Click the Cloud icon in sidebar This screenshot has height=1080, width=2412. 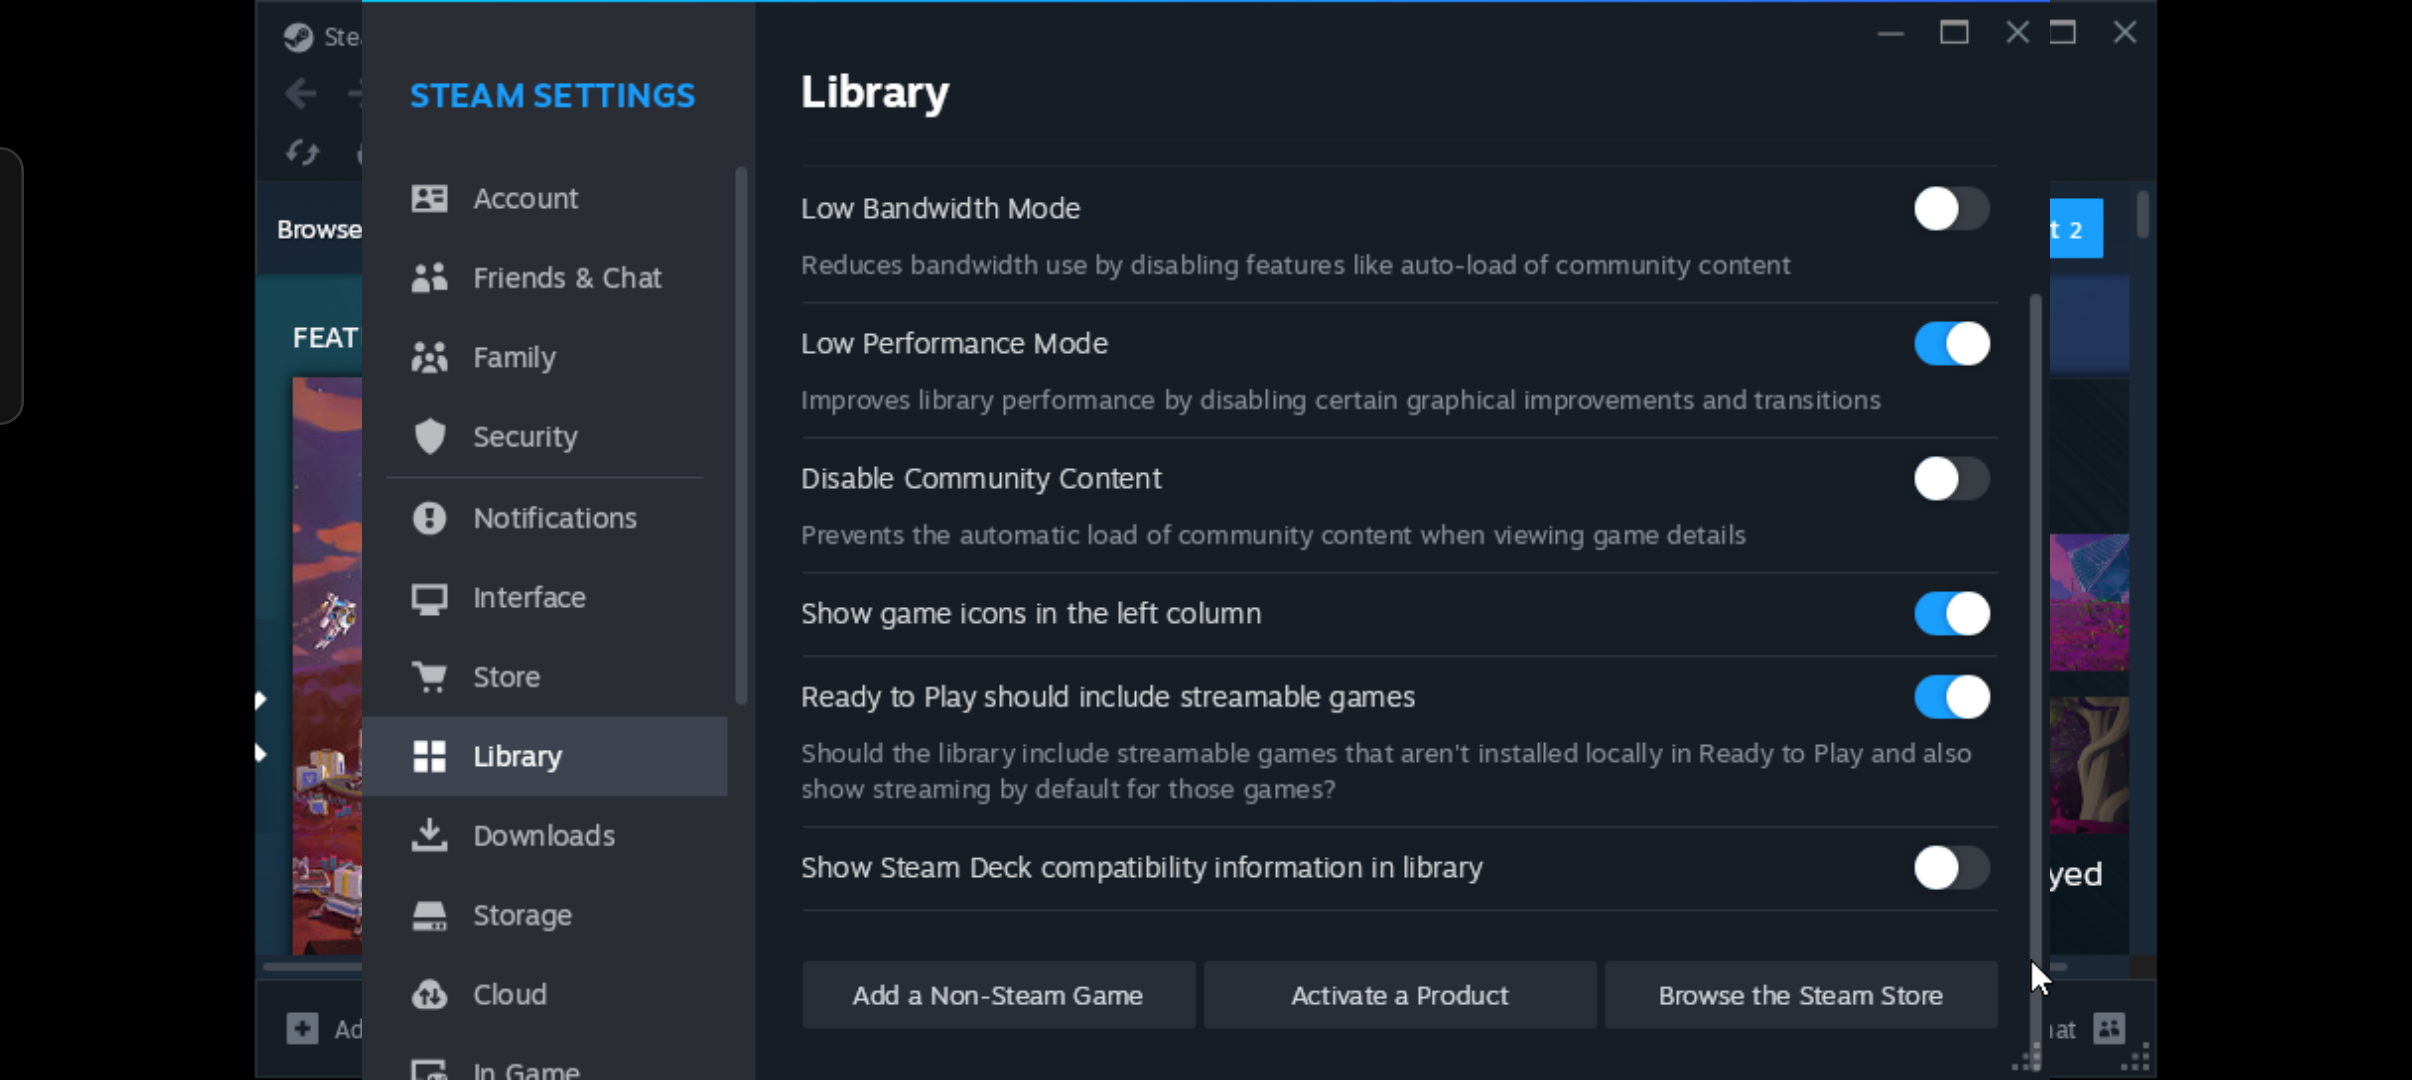[x=429, y=994]
